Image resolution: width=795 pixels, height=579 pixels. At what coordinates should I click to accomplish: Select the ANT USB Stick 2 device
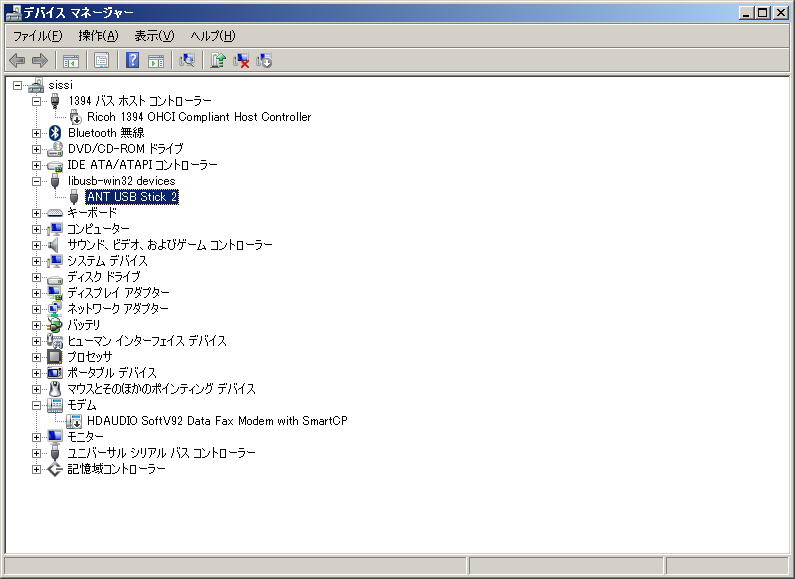(x=132, y=197)
